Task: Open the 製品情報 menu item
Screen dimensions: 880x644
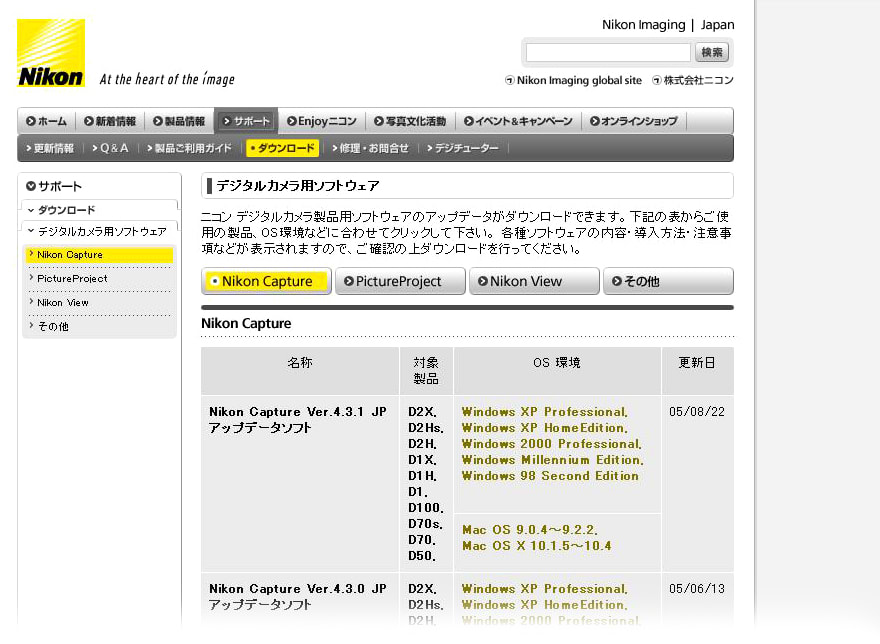Action: 179,121
